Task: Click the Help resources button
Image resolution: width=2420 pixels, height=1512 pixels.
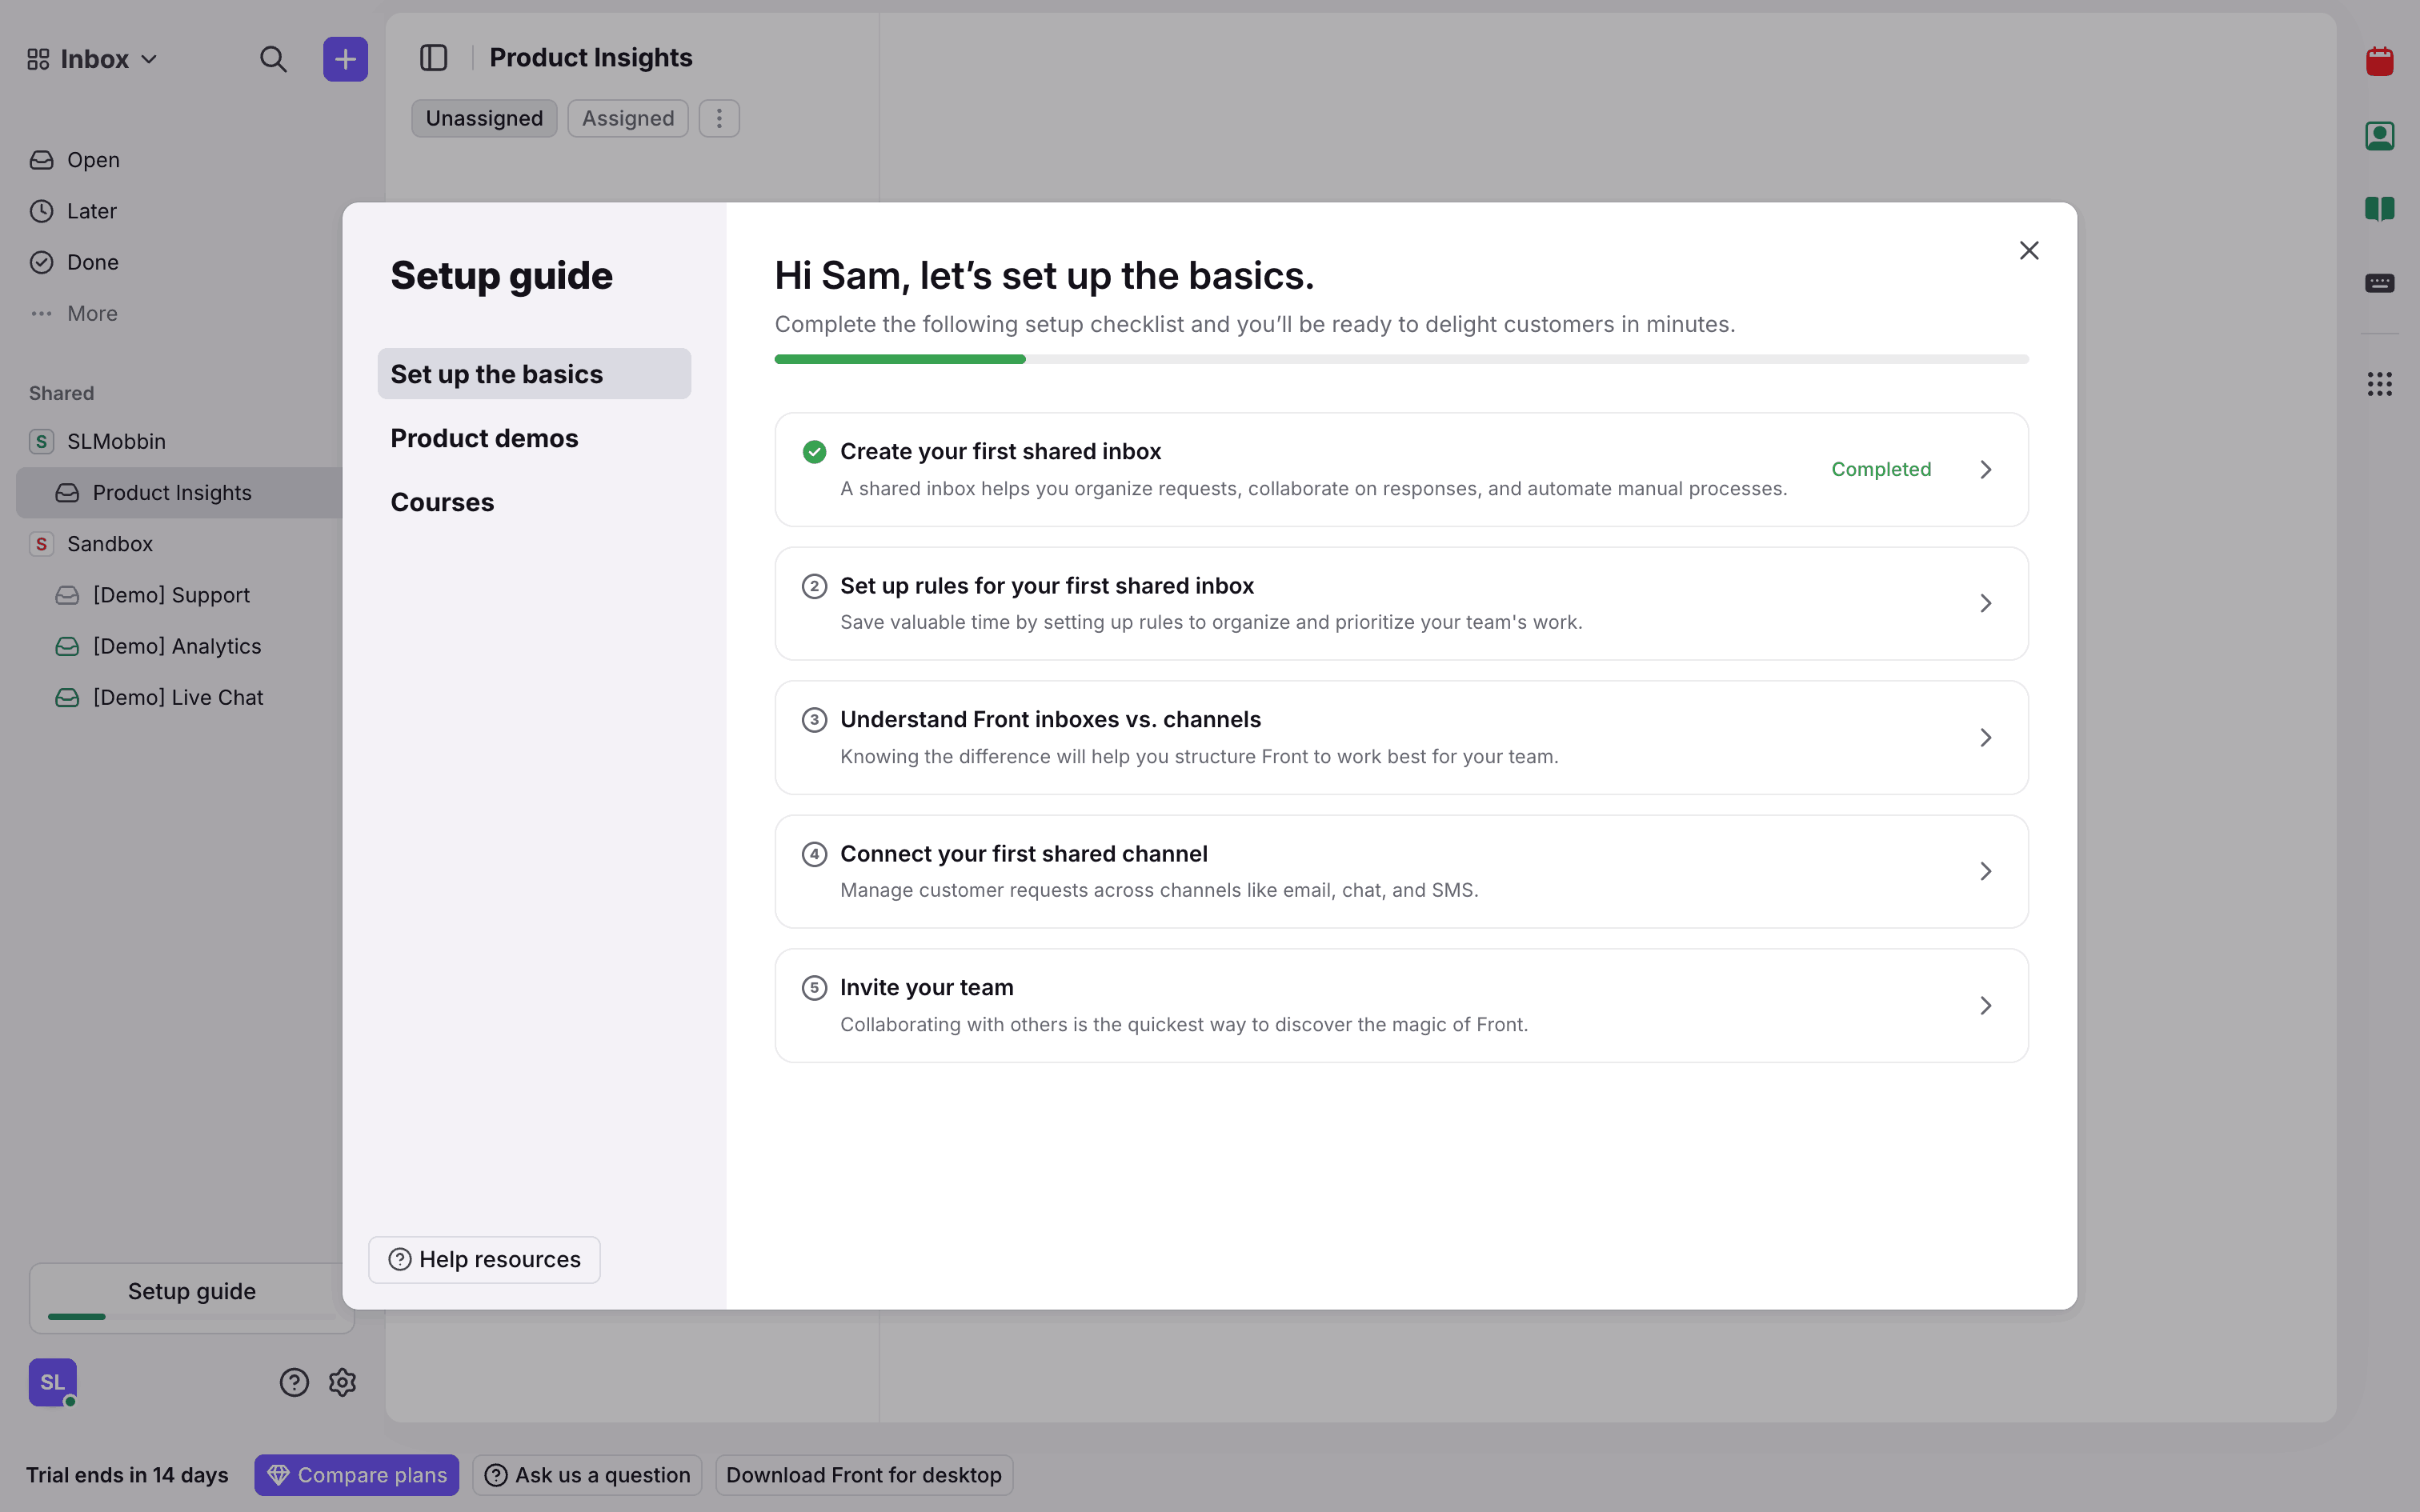Action: pos(484,1259)
